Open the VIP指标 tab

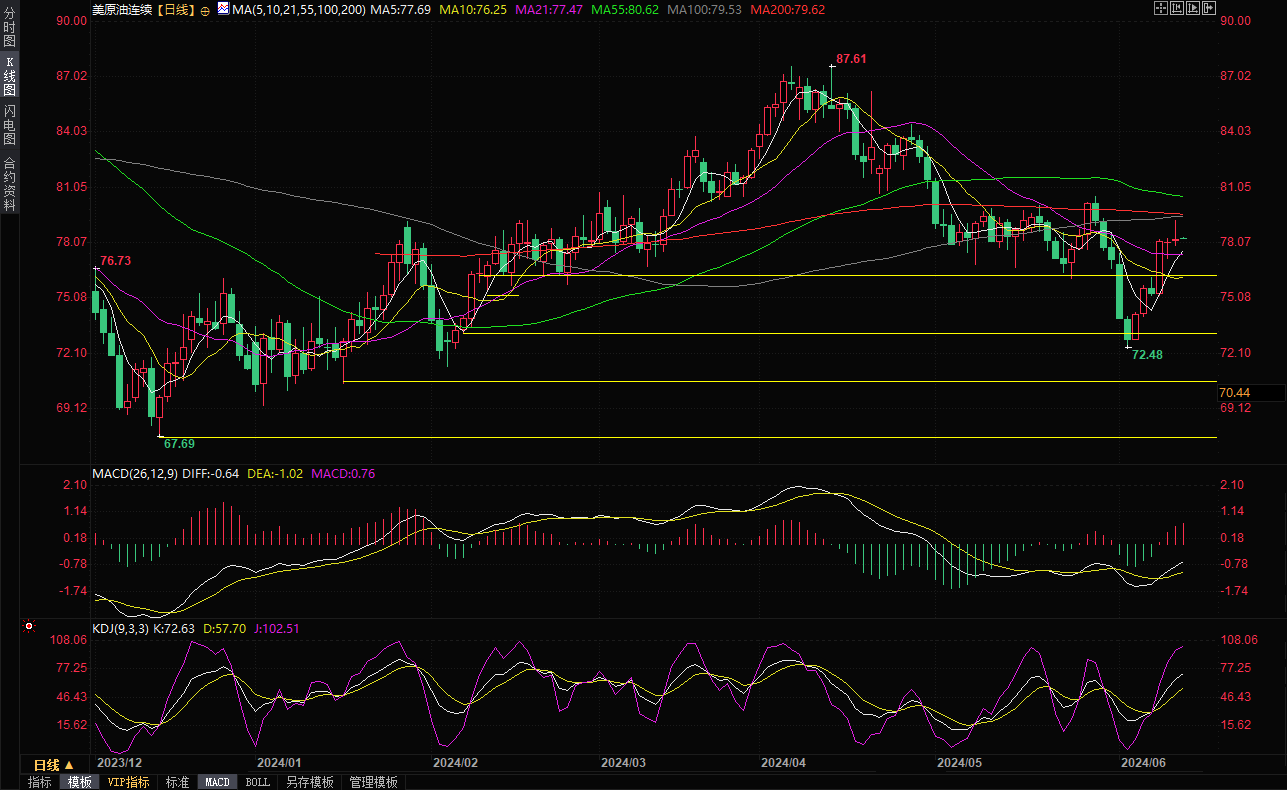[128, 782]
